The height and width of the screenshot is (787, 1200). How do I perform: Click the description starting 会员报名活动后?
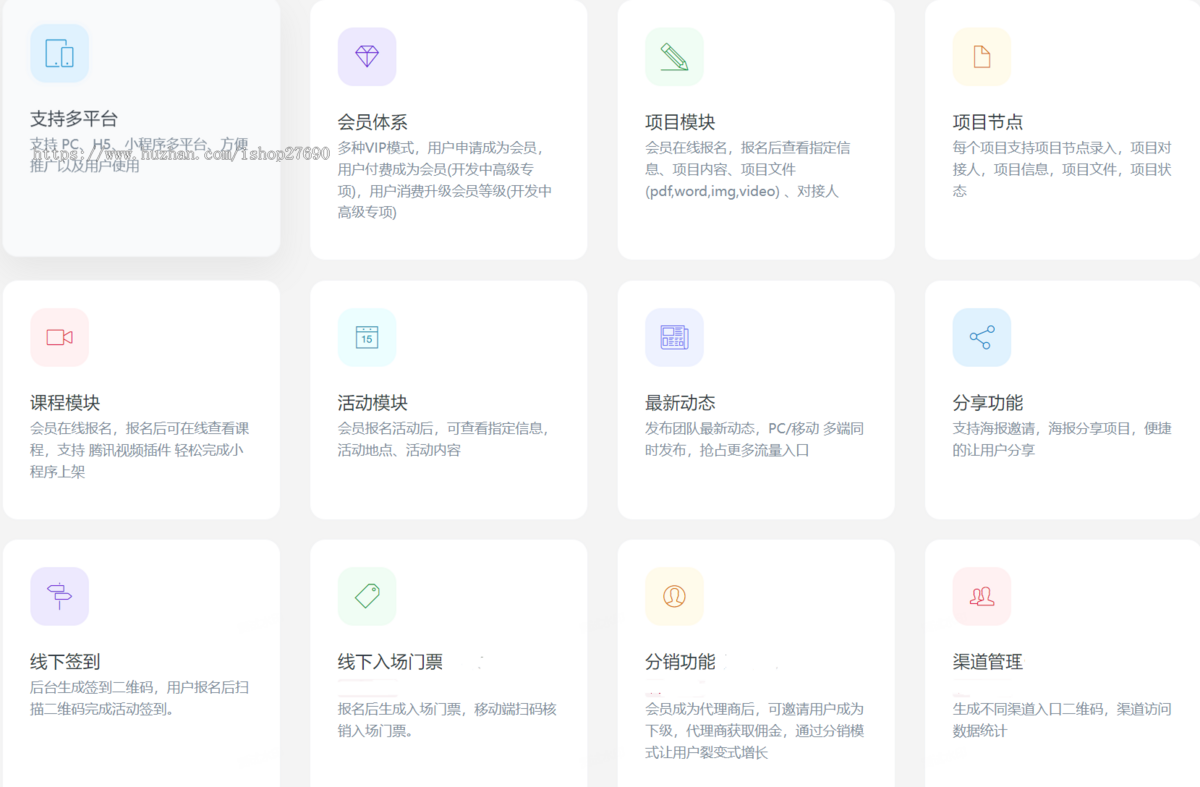(x=444, y=439)
